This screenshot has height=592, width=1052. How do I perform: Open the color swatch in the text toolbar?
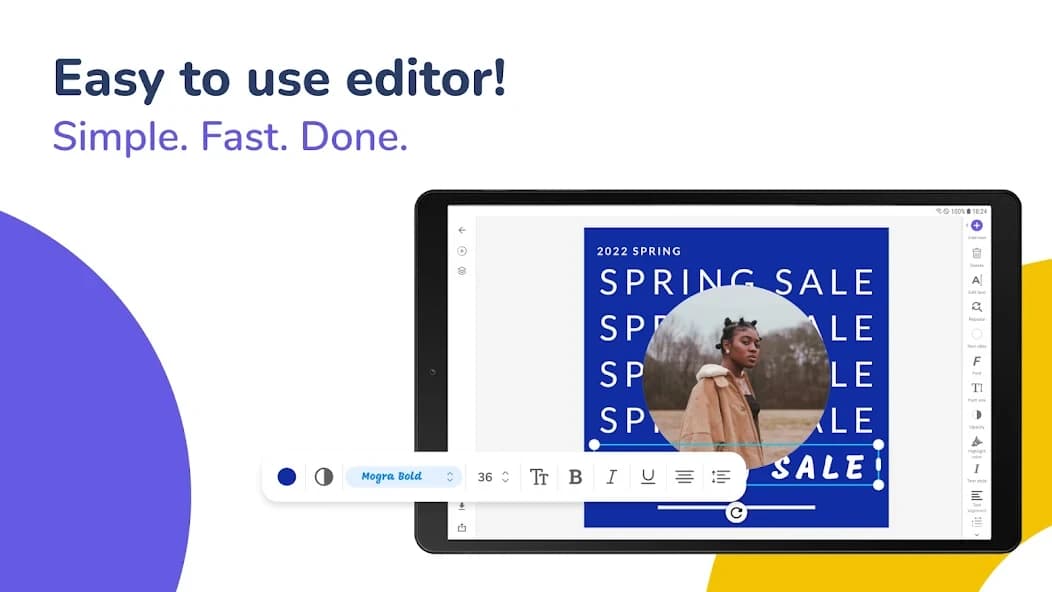click(287, 476)
